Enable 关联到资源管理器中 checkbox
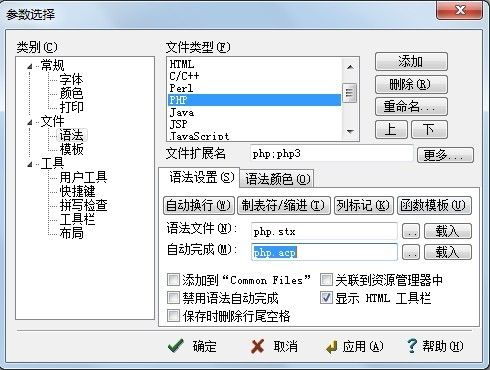This screenshot has height=370, width=490. (x=326, y=280)
